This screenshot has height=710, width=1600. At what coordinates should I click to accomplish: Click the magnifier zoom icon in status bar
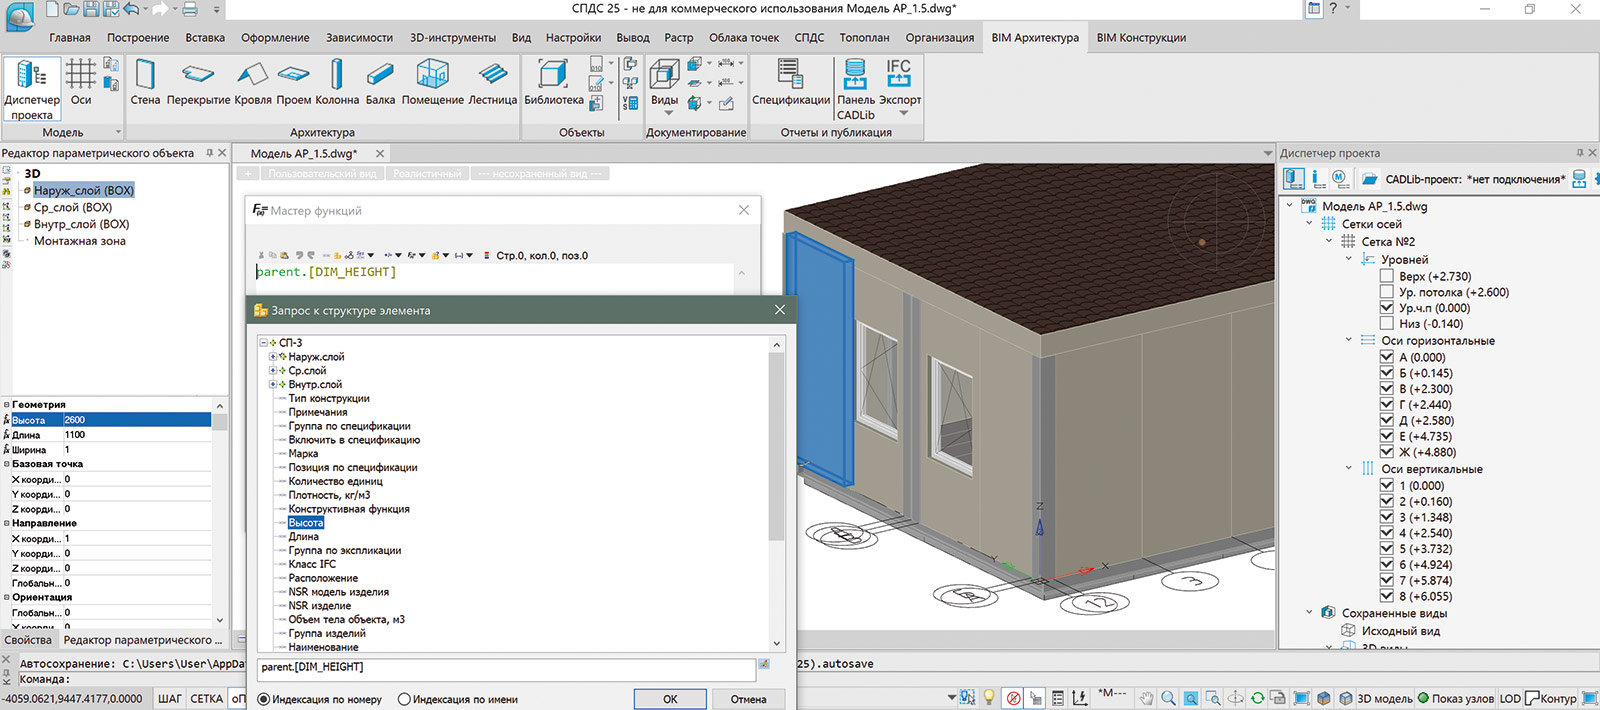[1168, 698]
